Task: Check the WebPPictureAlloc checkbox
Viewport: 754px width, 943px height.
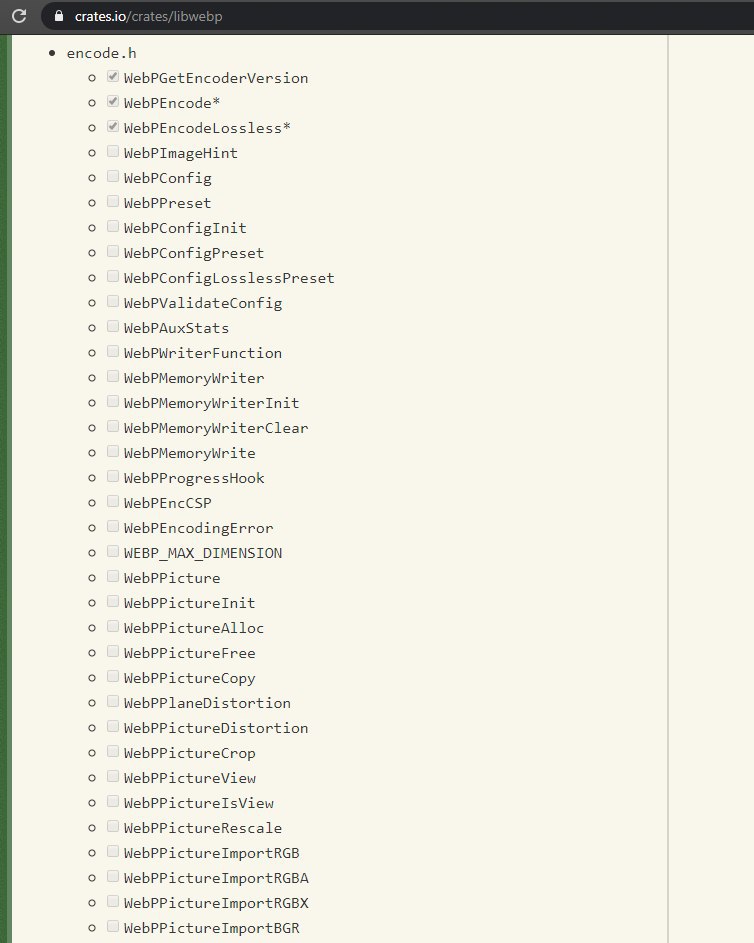Action: [x=113, y=627]
